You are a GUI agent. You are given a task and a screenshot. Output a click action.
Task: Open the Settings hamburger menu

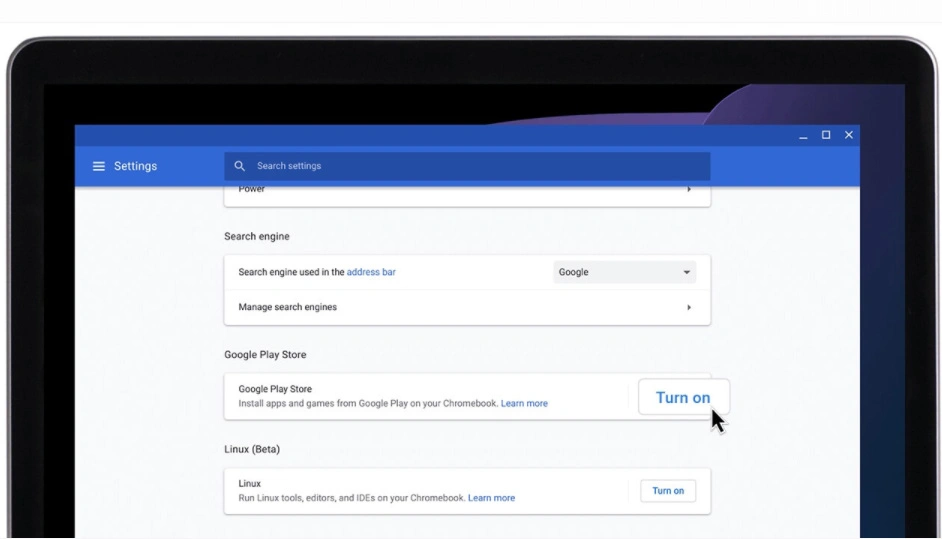pyautogui.click(x=99, y=166)
